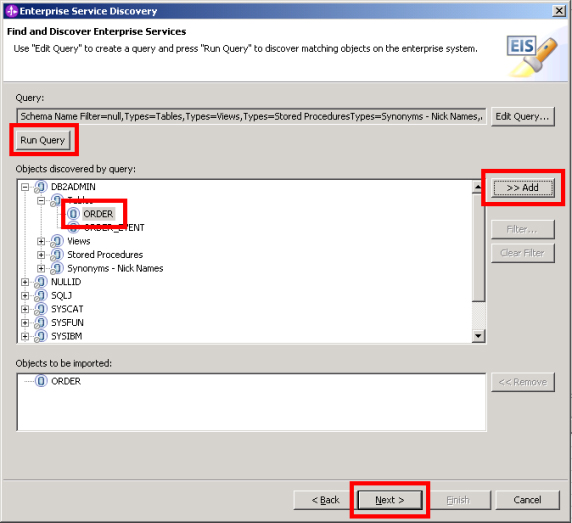Click the Views folder icon

(57, 241)
